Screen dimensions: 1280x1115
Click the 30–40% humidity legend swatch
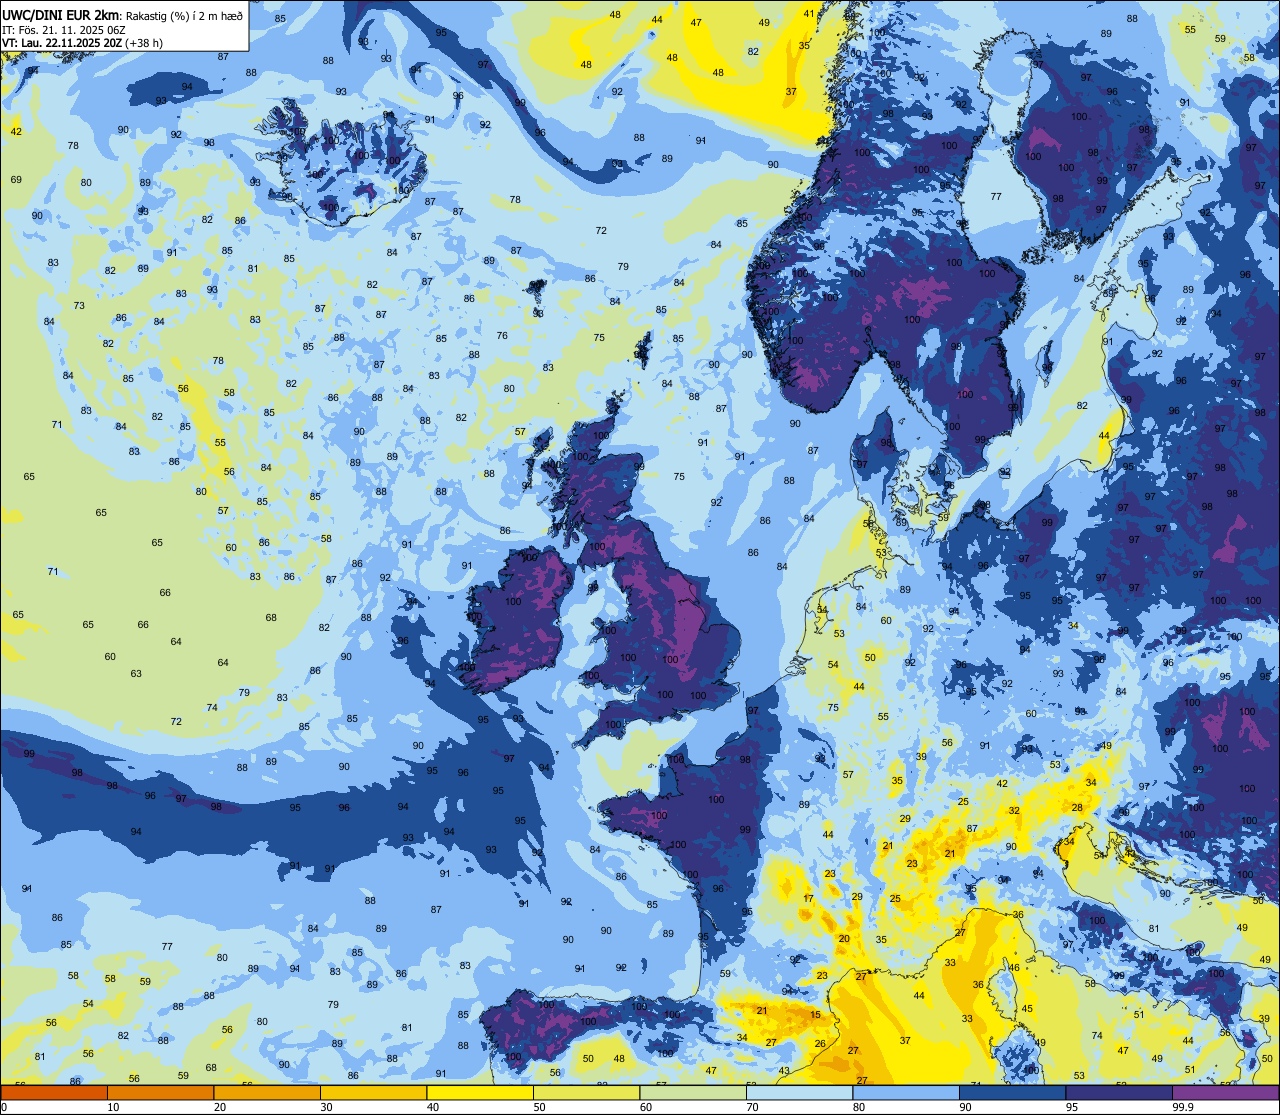click(x=373, y=1092)
